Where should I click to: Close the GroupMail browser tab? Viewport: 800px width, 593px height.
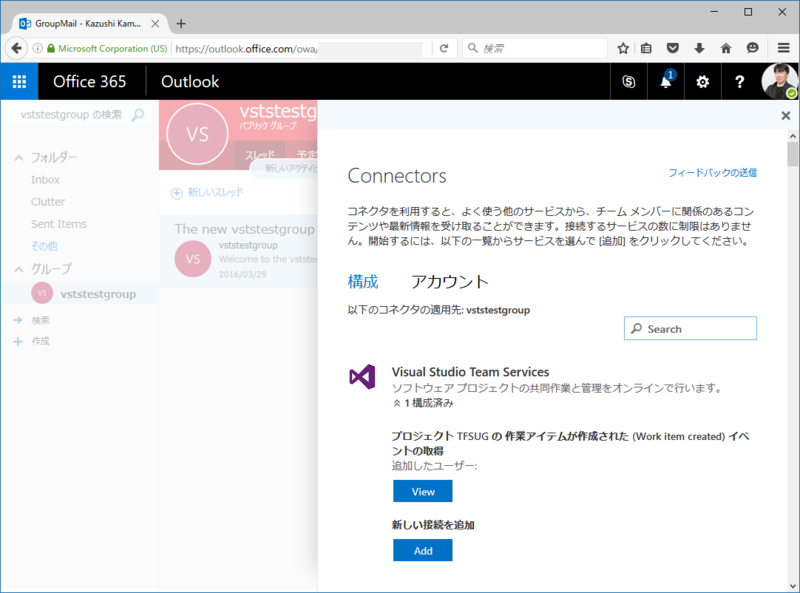[155, 23]
